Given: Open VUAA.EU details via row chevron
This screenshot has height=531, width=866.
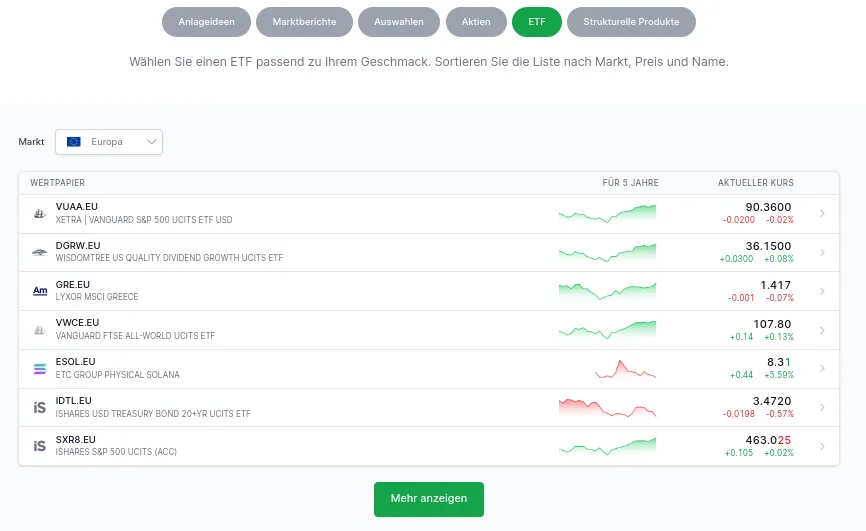Looking at the screenshot, I should pos(822,213).
